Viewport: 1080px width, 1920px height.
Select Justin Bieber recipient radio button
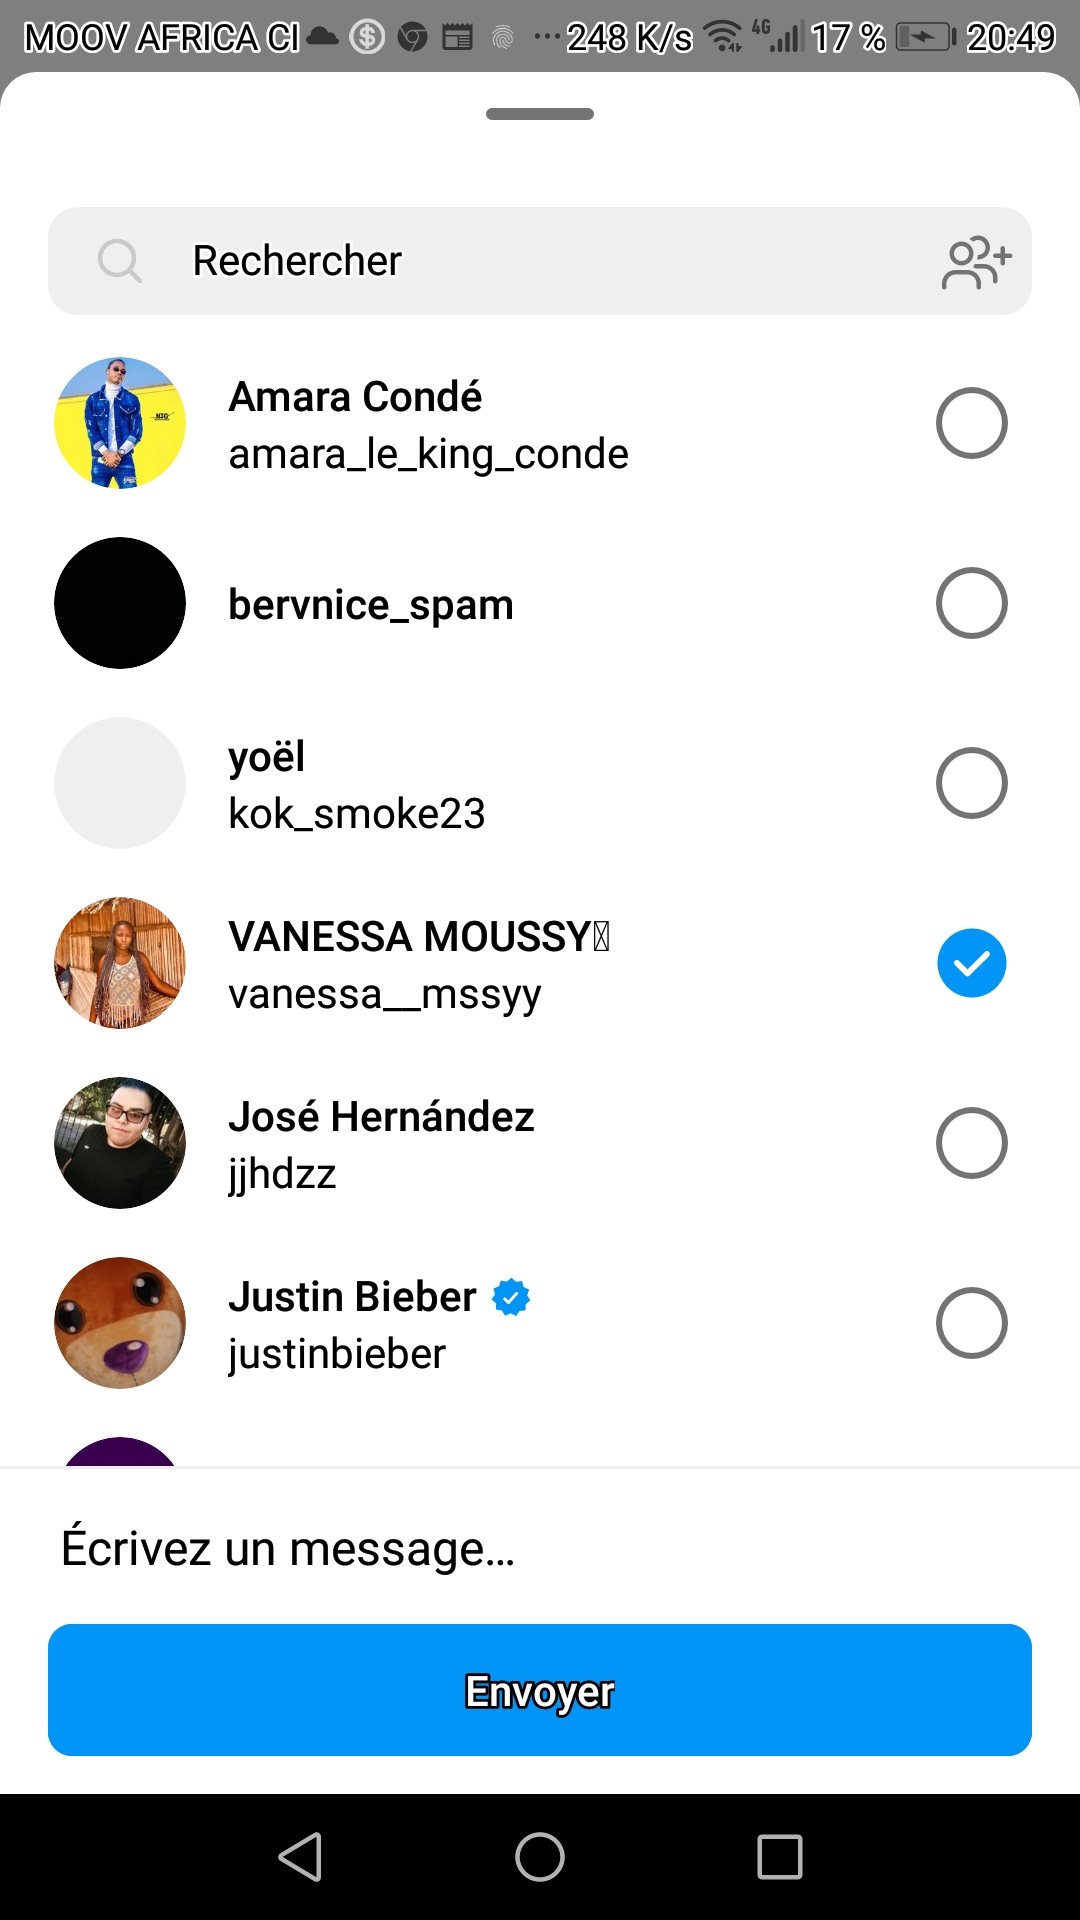tap(971, 1323)
